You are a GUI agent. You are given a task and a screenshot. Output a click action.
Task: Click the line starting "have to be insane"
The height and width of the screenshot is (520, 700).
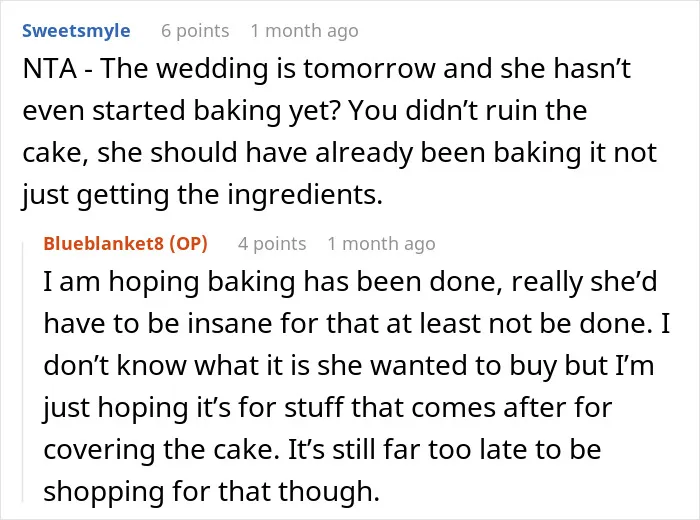coord(357,324)
